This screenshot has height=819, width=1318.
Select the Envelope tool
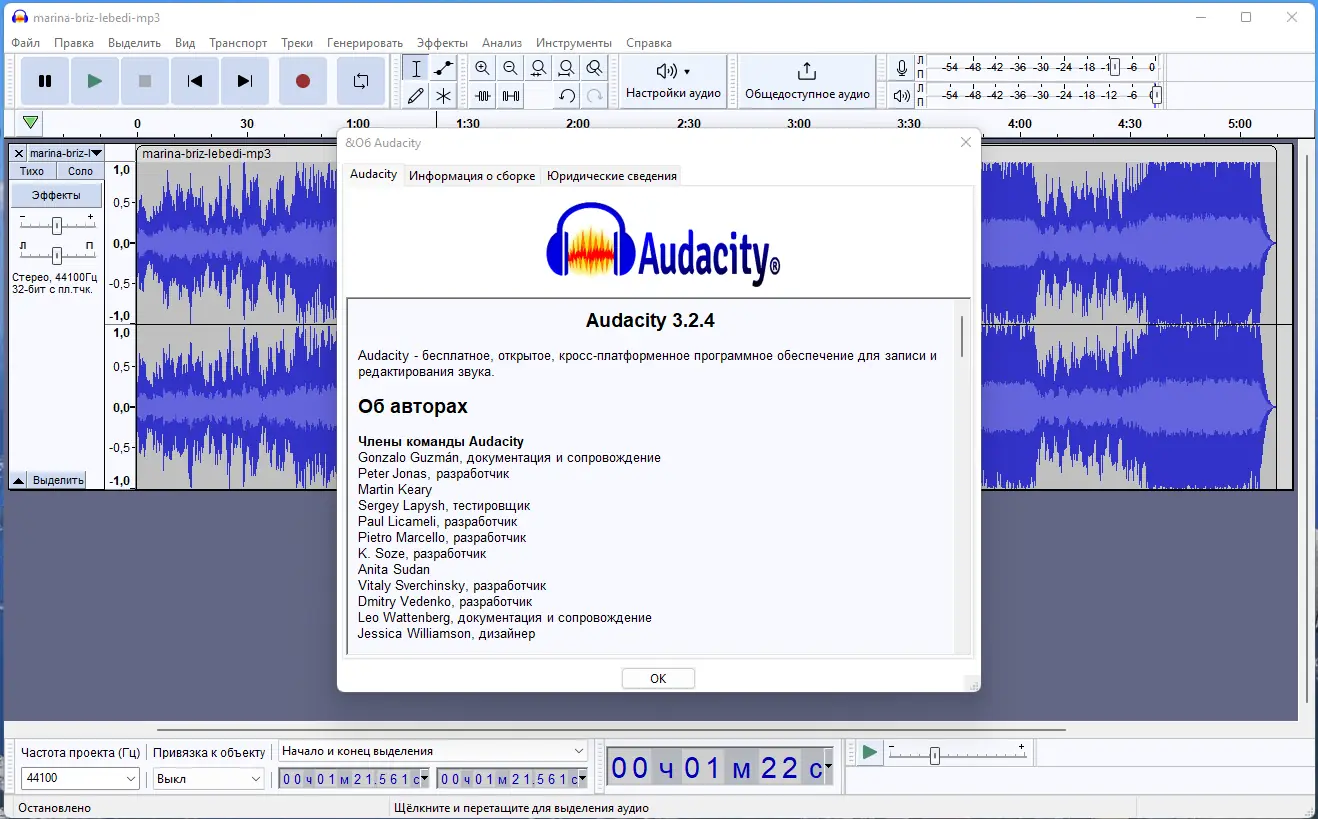click(x=443, y=68)
